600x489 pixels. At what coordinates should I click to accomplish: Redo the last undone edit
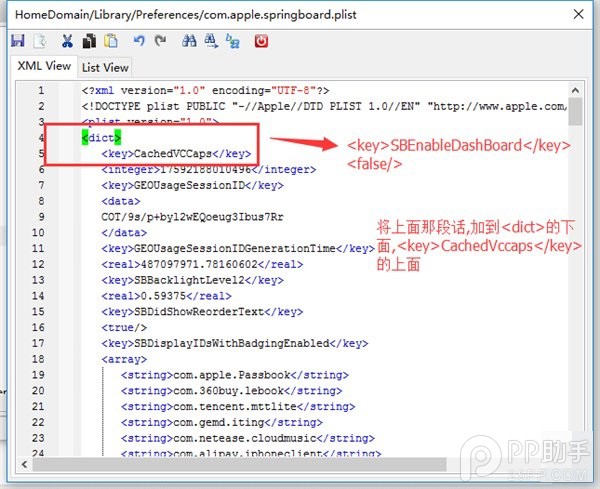[x=158, y=41]
